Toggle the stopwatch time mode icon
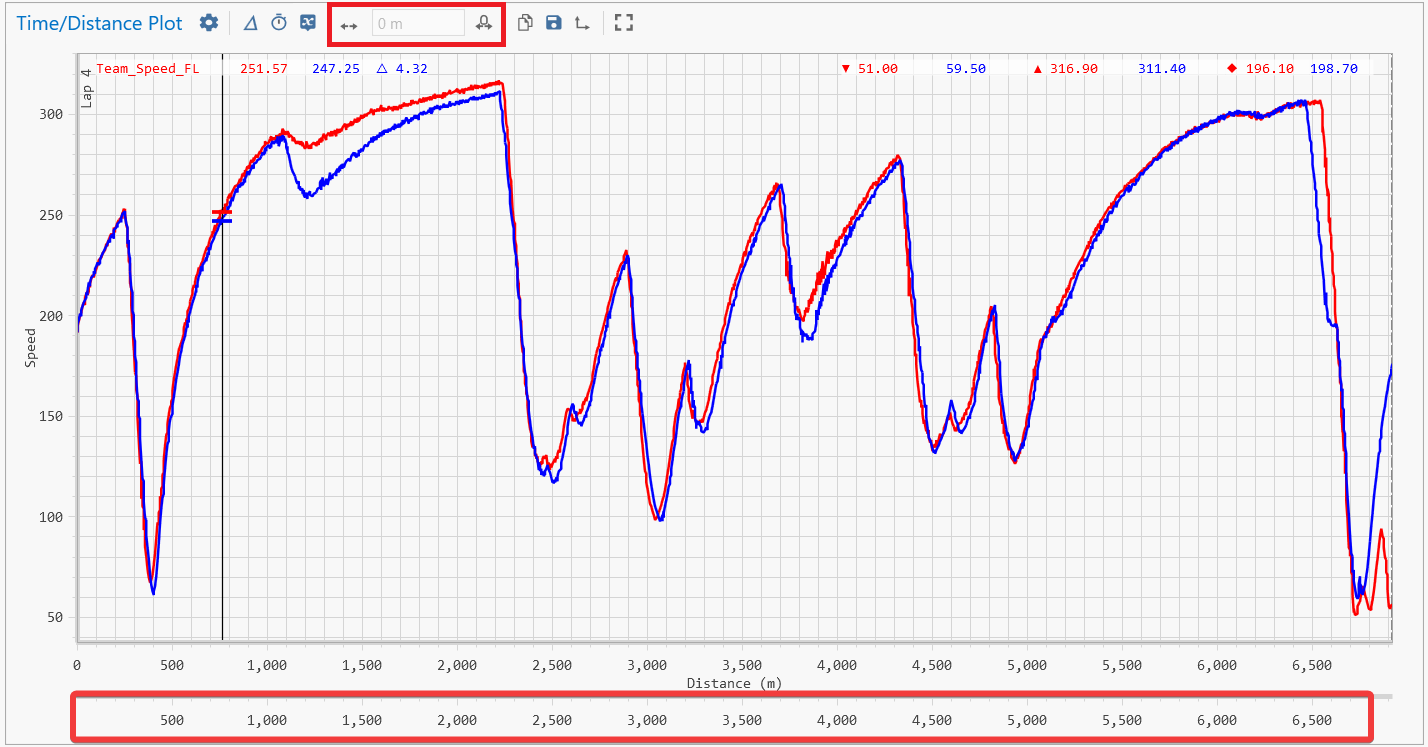Viewport: 1428px width, 747px height. (x=279, y=23)
